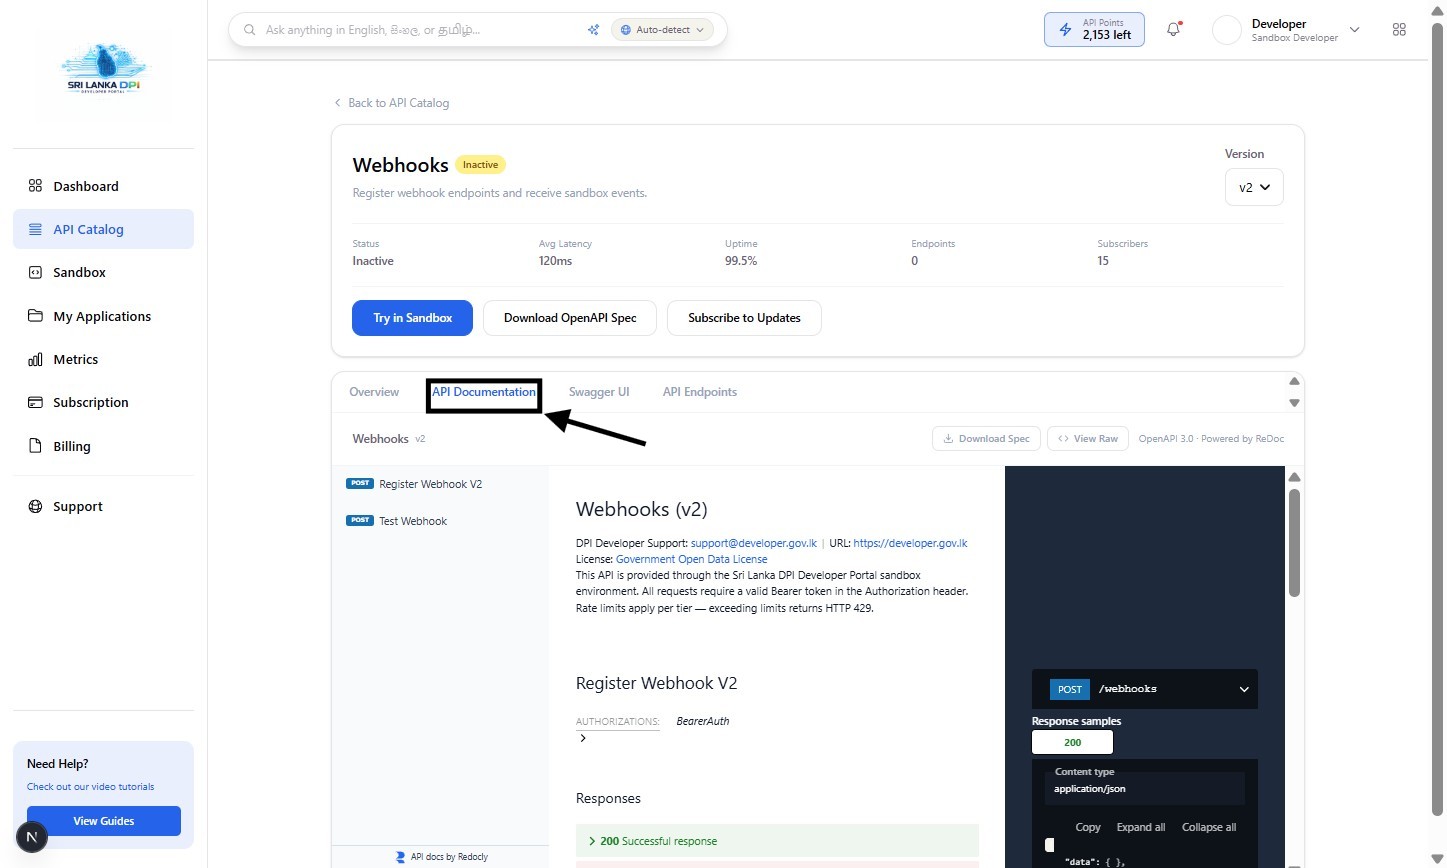The image size is (1447, 868).
Task: Click Download OpenAPI Spec button
Action: click(570, 318)
